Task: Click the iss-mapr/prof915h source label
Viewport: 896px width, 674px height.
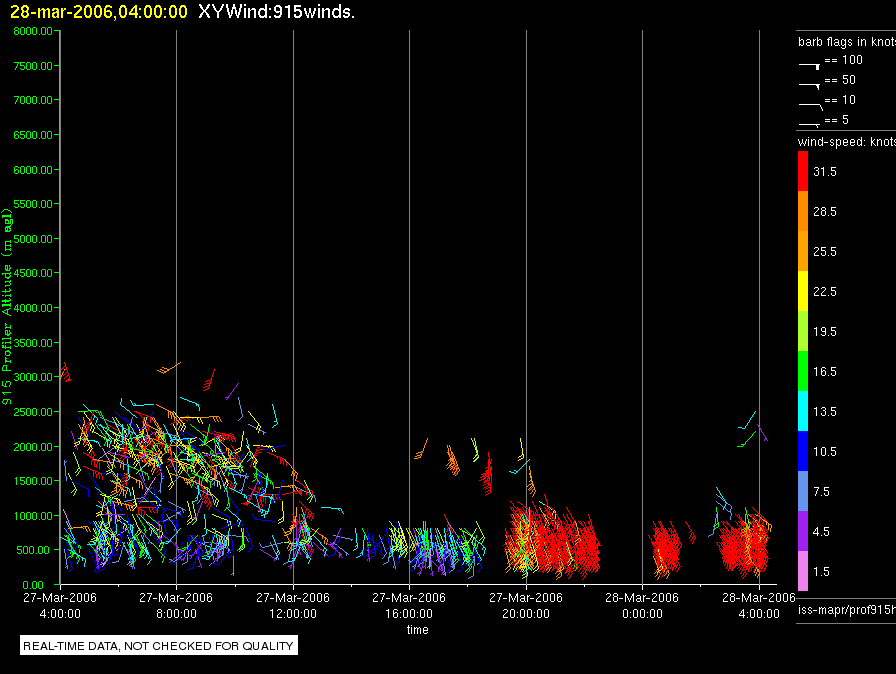Action: click(x=846, y=610)
